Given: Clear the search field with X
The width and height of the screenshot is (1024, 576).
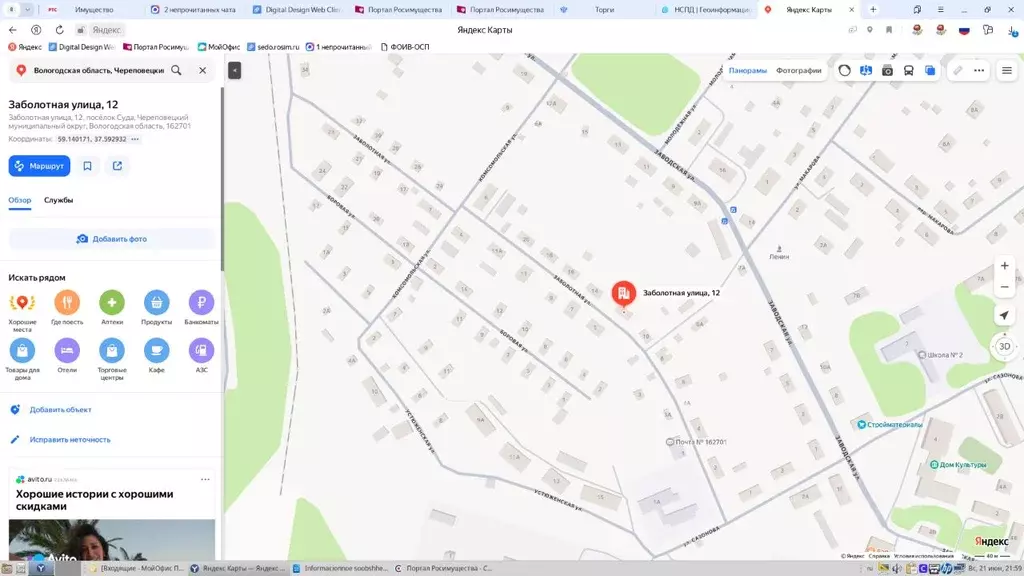Looking at the screenshot, I should pos(202,70).
